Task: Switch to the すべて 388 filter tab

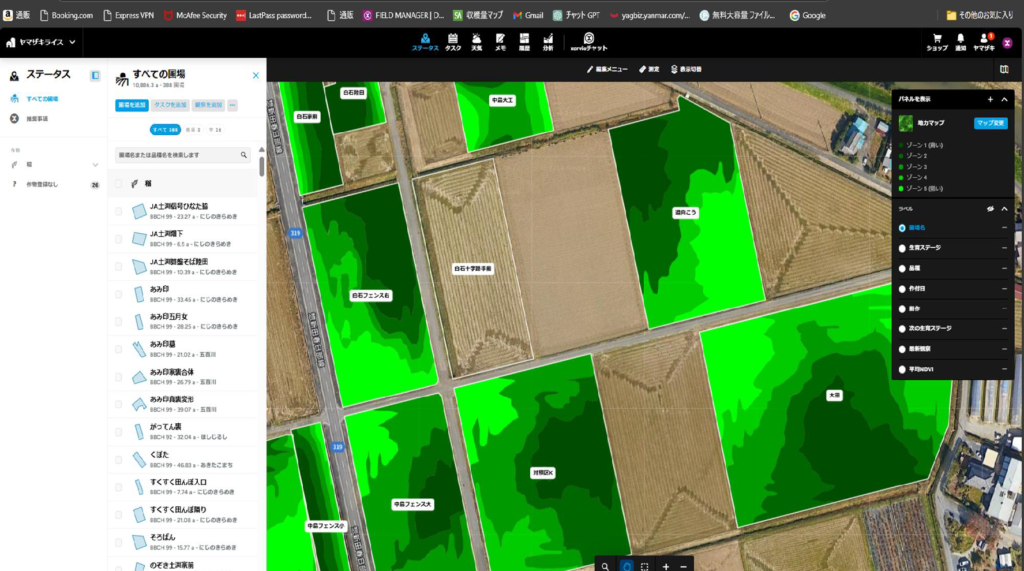Action: 164,130
